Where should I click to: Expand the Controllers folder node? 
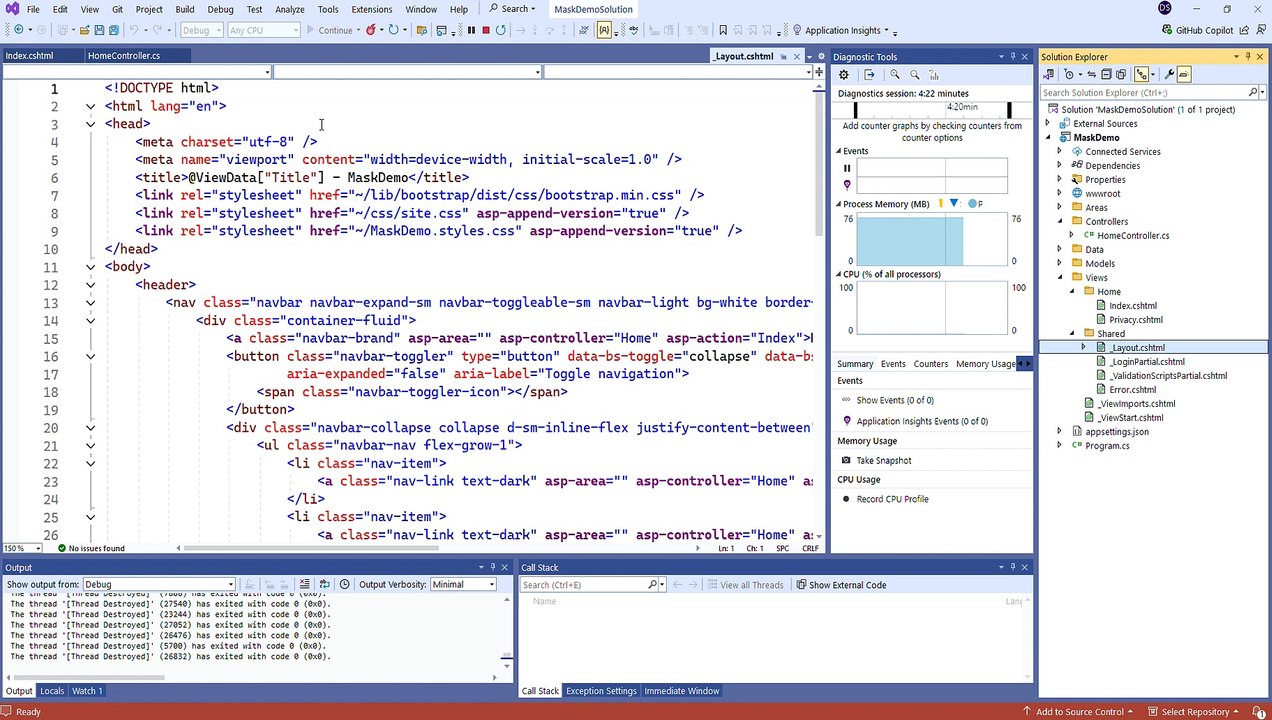pyautogui.click(x=1060, y=221)
